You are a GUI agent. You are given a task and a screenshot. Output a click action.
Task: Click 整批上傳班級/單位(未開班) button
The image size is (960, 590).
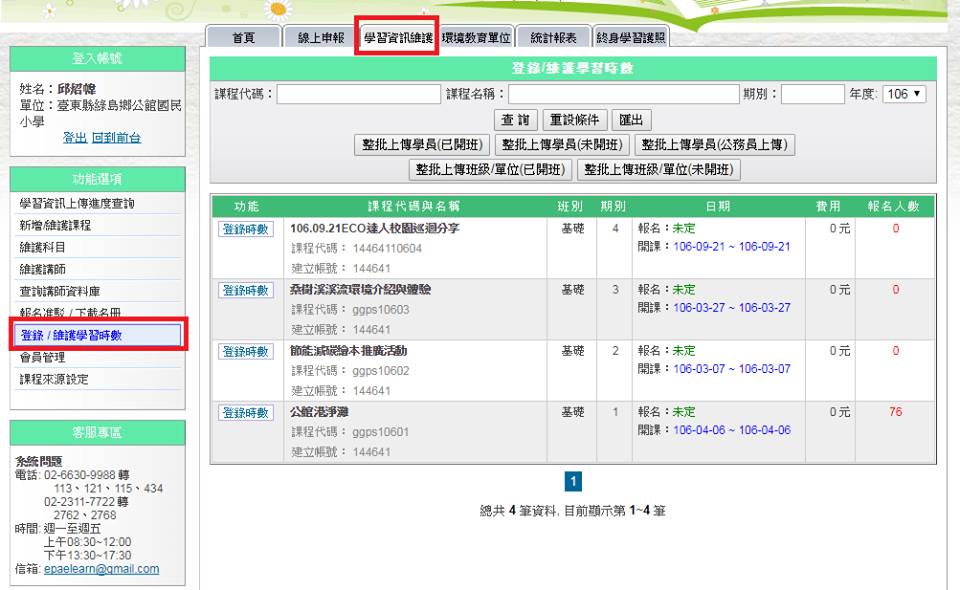coord(659,170)
